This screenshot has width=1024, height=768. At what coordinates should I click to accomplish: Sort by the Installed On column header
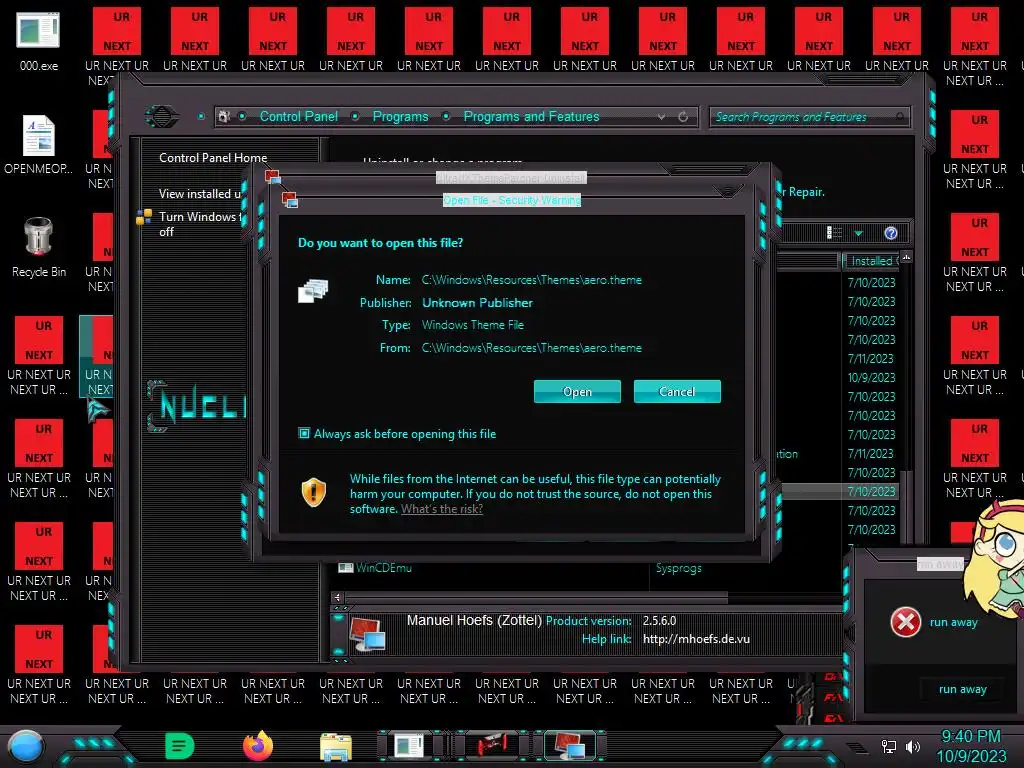click(871, 261)
